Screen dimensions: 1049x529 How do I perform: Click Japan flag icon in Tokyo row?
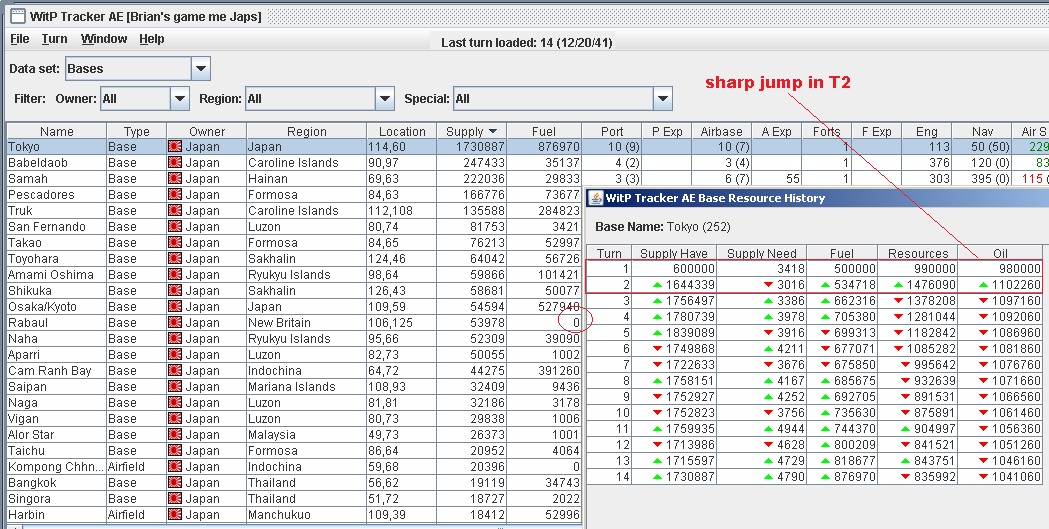175,146
